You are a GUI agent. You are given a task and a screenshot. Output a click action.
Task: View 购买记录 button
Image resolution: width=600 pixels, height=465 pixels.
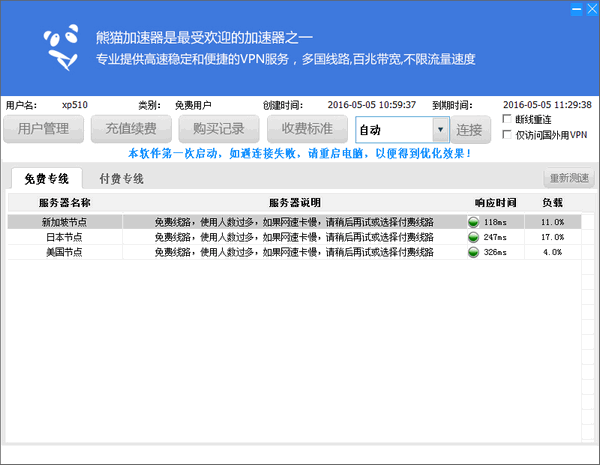[219, 129]
